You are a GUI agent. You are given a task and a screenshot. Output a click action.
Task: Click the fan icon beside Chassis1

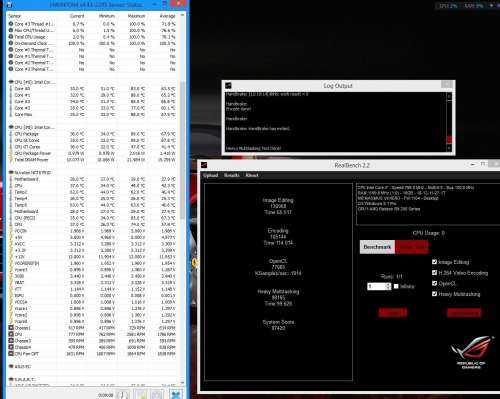pyautogui.click(x=11, y=328)
